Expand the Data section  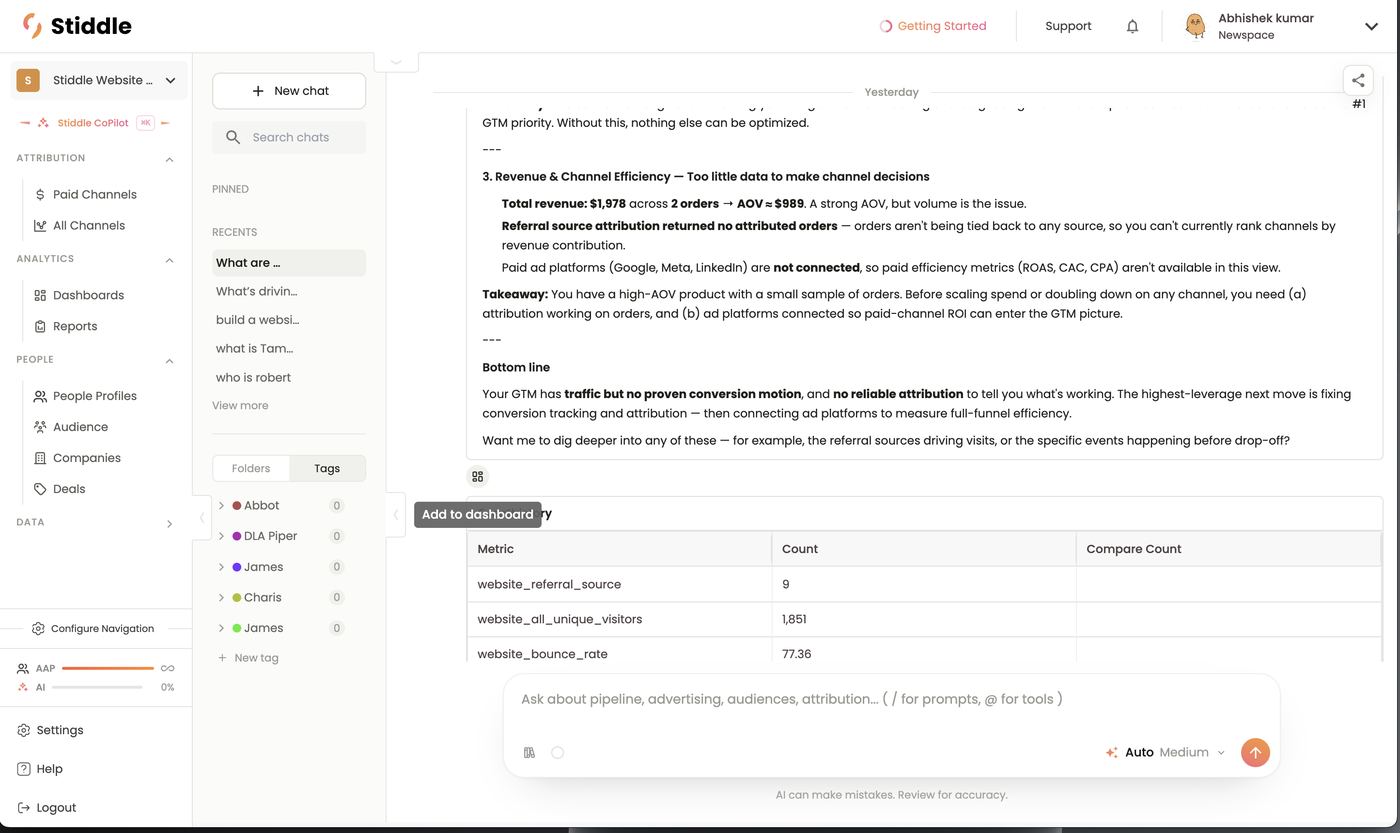pos(169,523)
